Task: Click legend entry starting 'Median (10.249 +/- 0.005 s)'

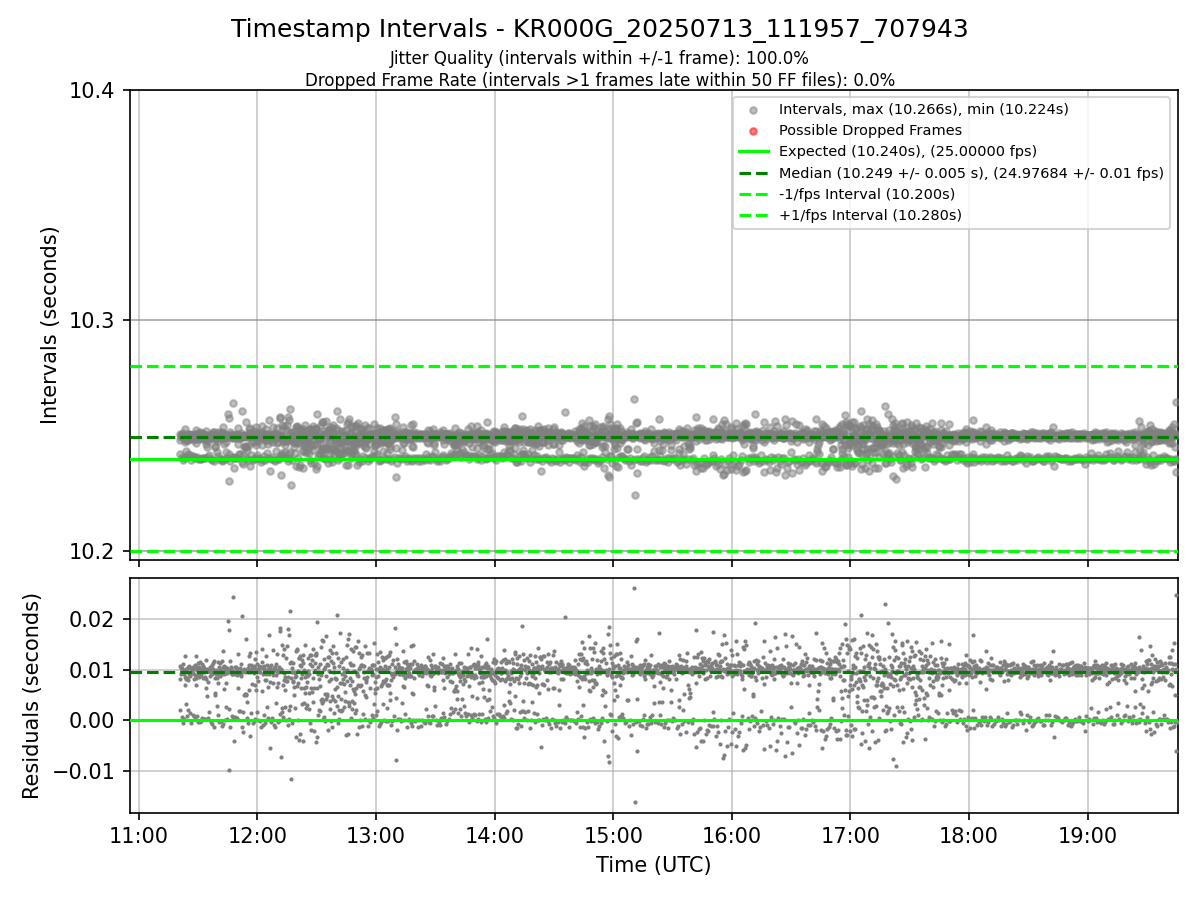Action: click(x=971, y=173)
